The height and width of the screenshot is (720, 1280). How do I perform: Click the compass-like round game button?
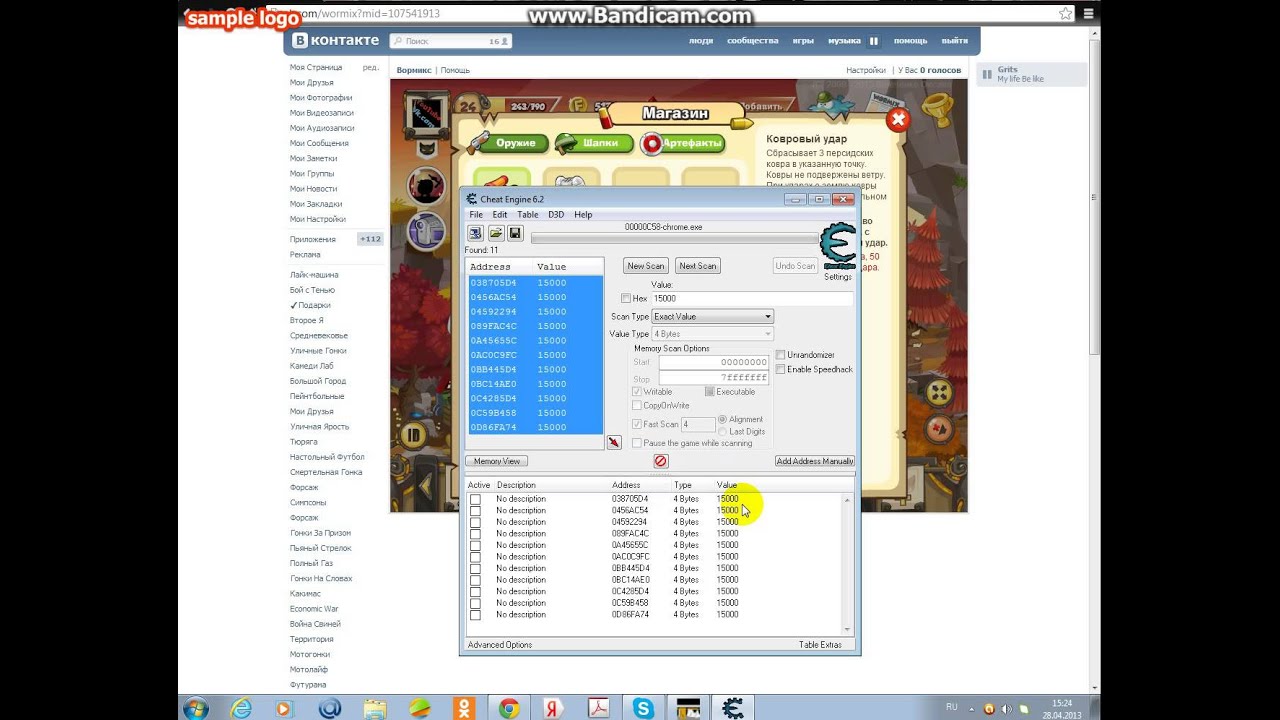[x=939, y=429]
